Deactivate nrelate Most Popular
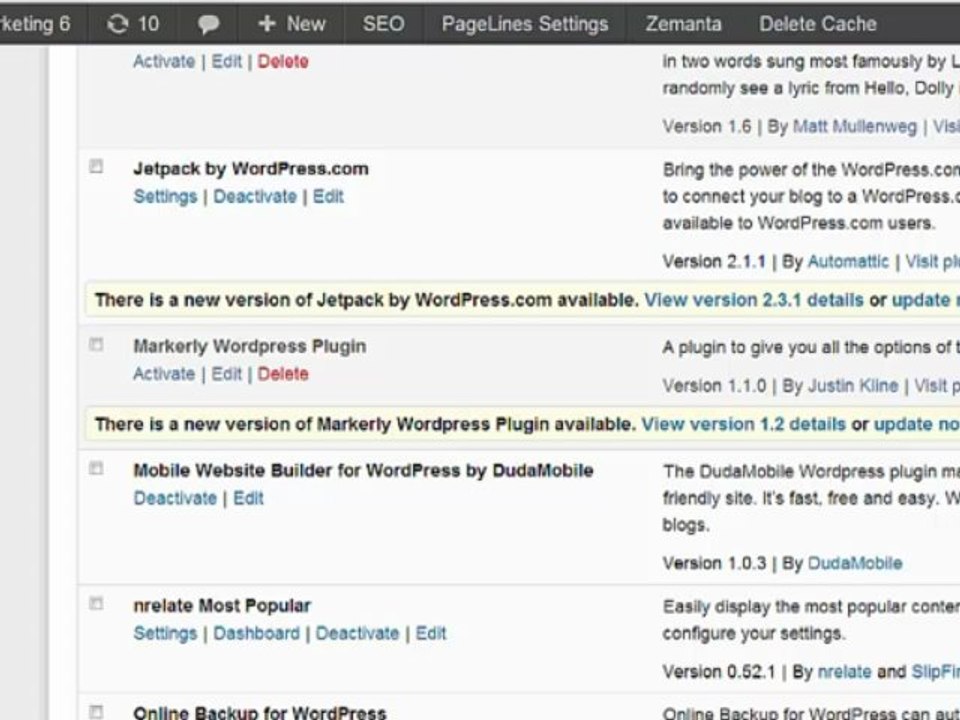 point(358,633)
